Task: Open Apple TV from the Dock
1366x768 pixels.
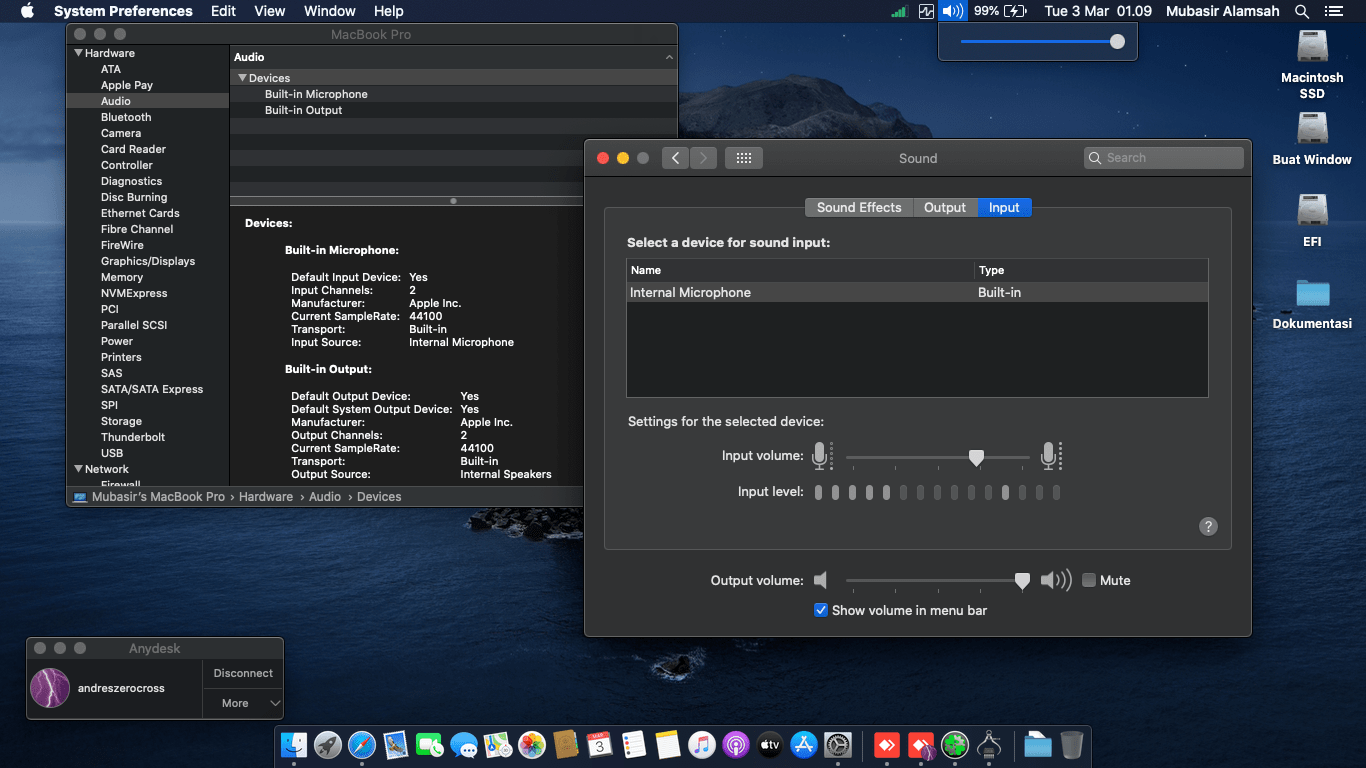Action: tap(770, 745)
